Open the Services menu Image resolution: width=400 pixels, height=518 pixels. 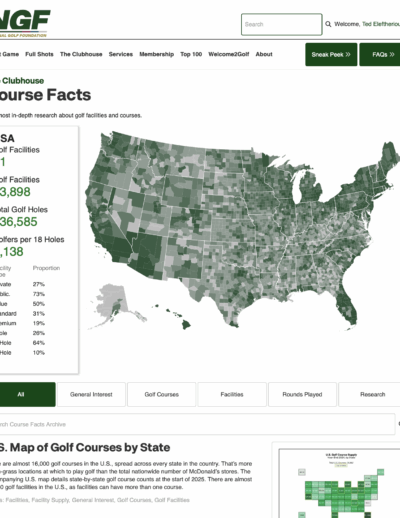tap(121, 54)
